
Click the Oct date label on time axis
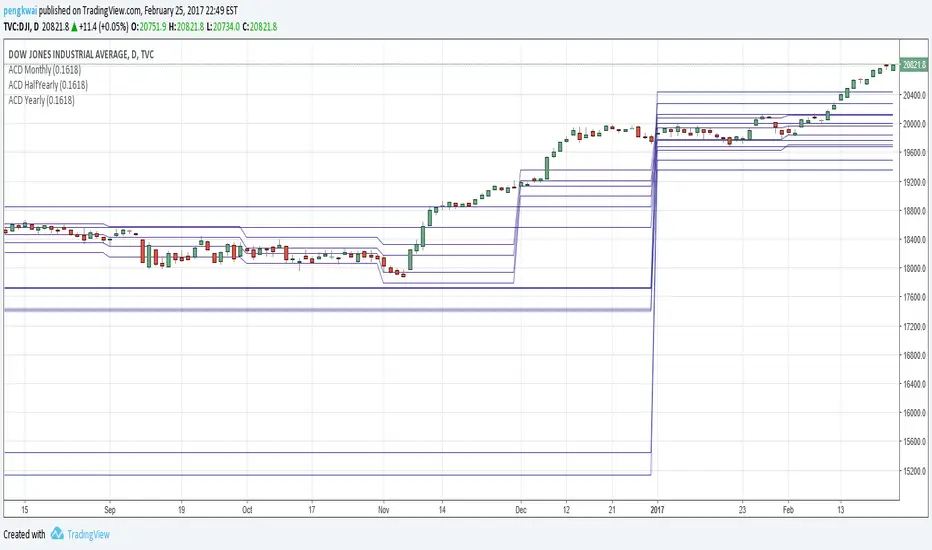(x=247, y=510)
